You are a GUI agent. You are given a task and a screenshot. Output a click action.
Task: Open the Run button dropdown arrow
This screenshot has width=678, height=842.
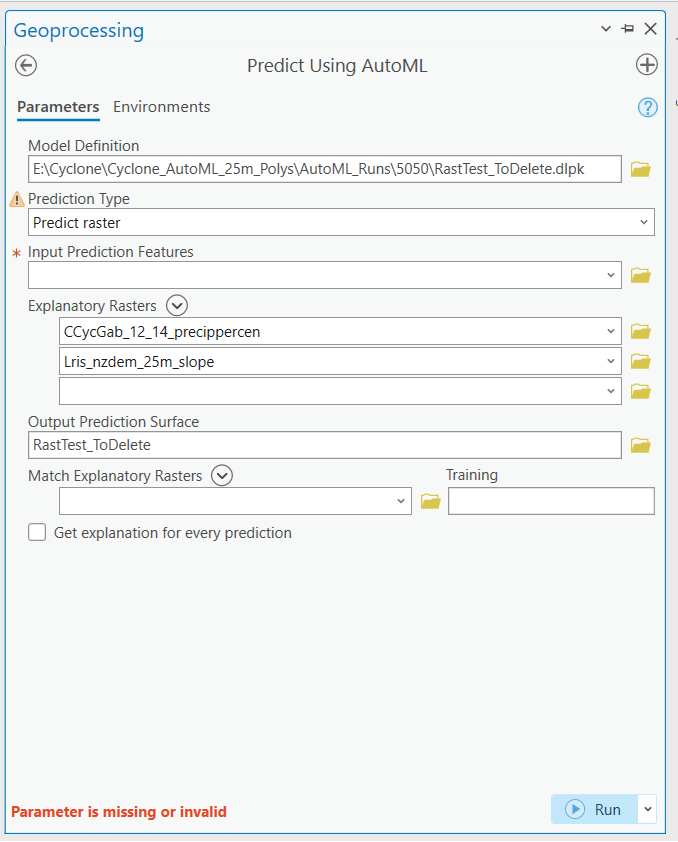coord(647,809)
